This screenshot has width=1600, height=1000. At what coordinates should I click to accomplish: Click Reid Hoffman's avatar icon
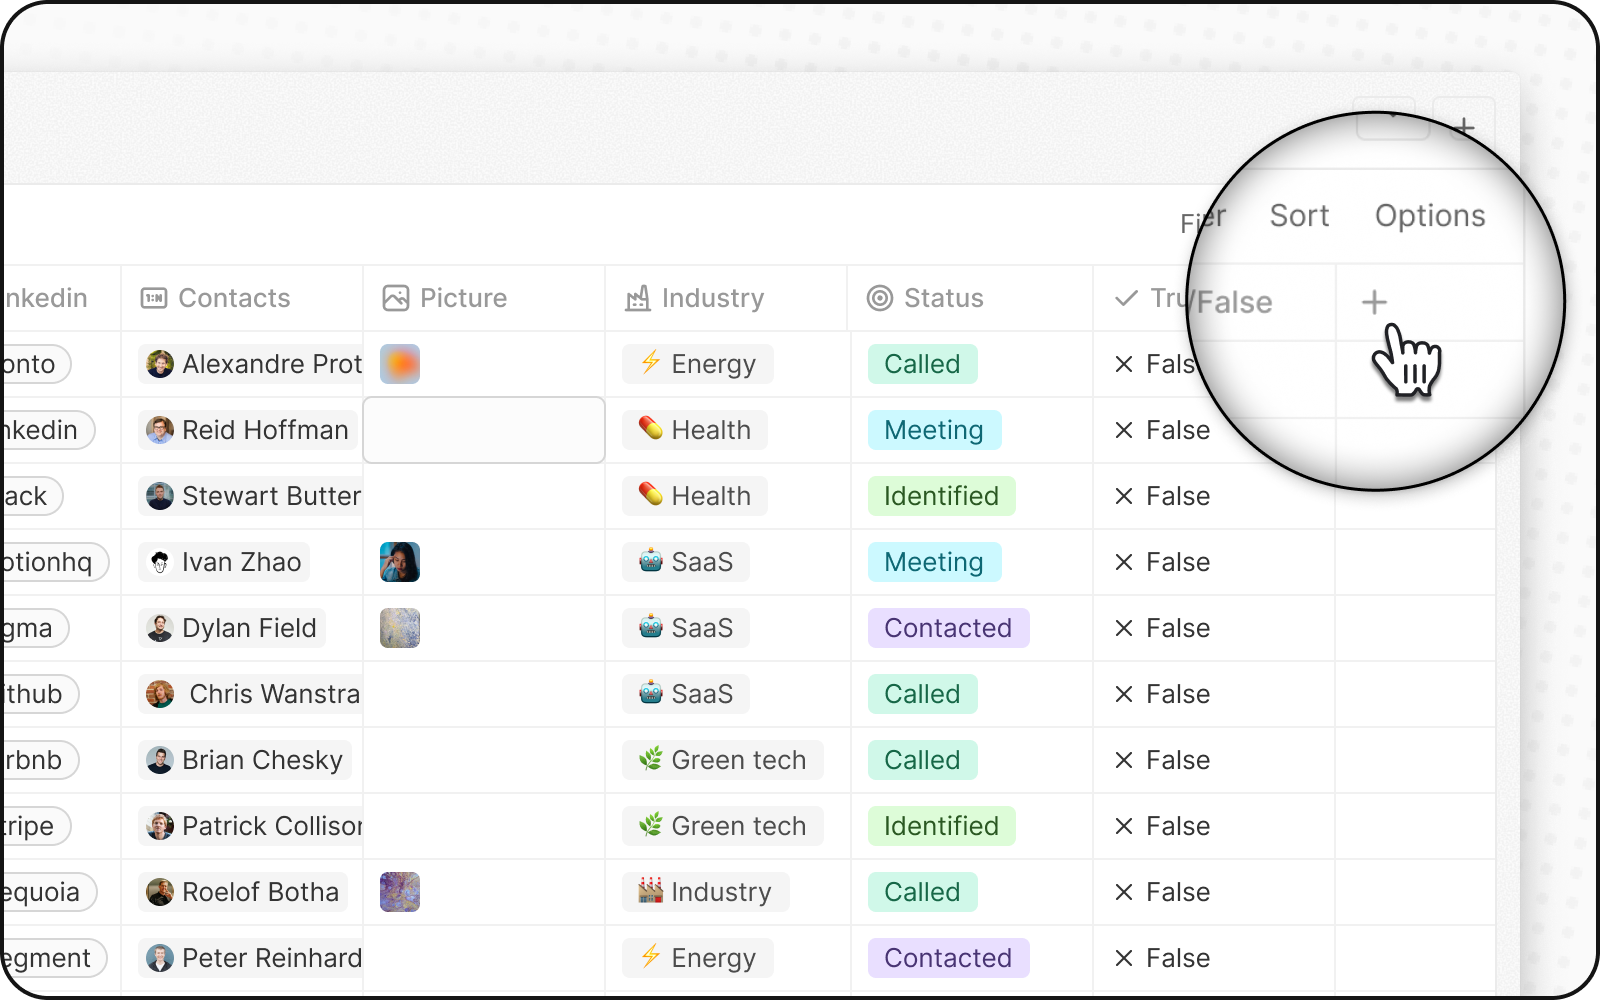pyautogui.click(x=160, y=430)
